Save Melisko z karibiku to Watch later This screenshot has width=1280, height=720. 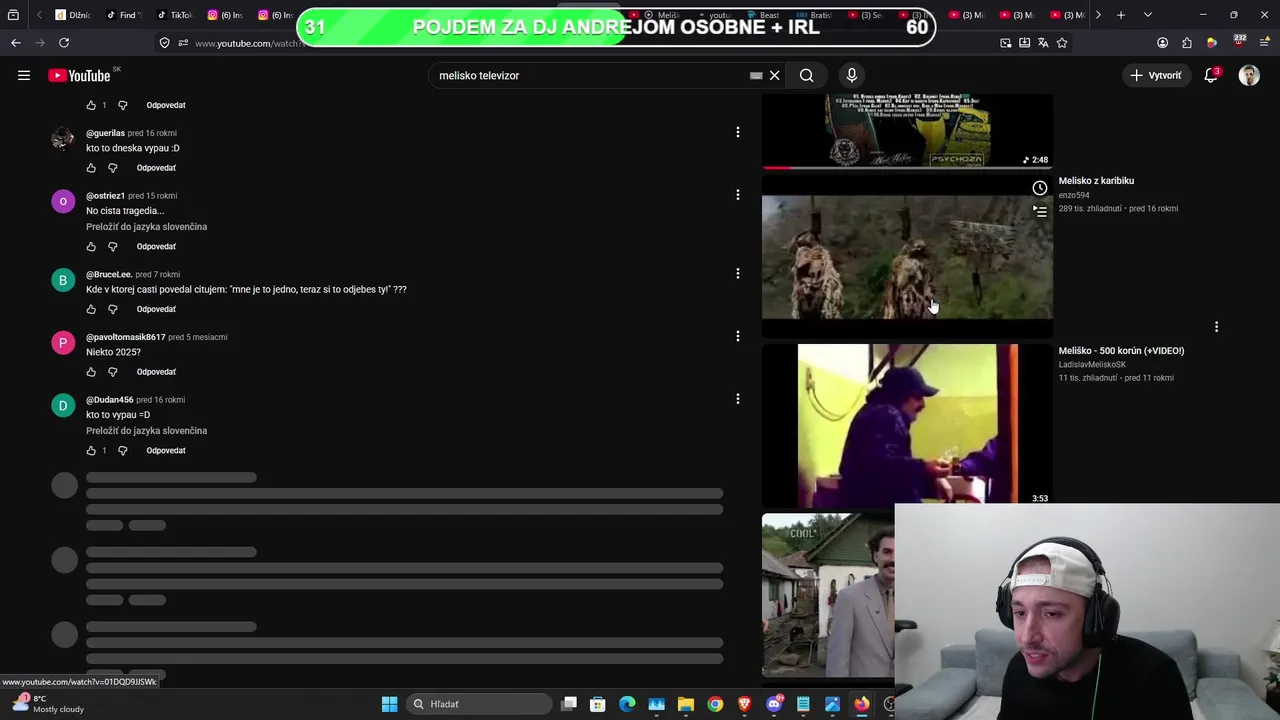coord(1040,188)
